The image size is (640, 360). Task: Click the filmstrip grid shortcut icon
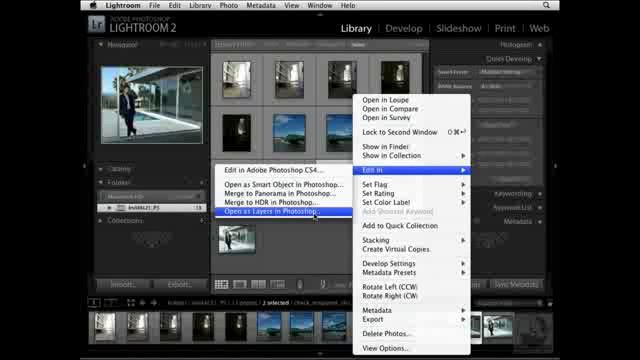131,302
